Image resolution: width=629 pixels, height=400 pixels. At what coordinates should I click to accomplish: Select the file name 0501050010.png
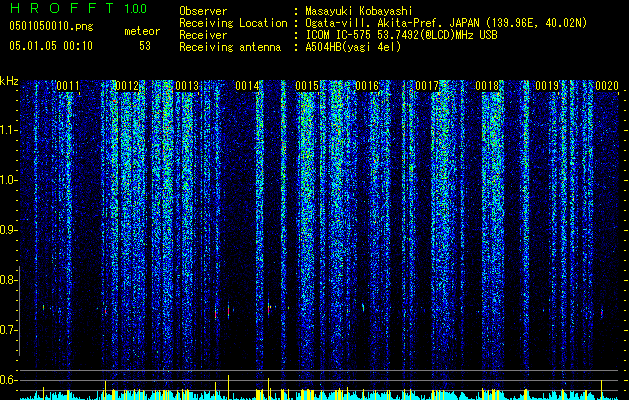coord(51,27)
